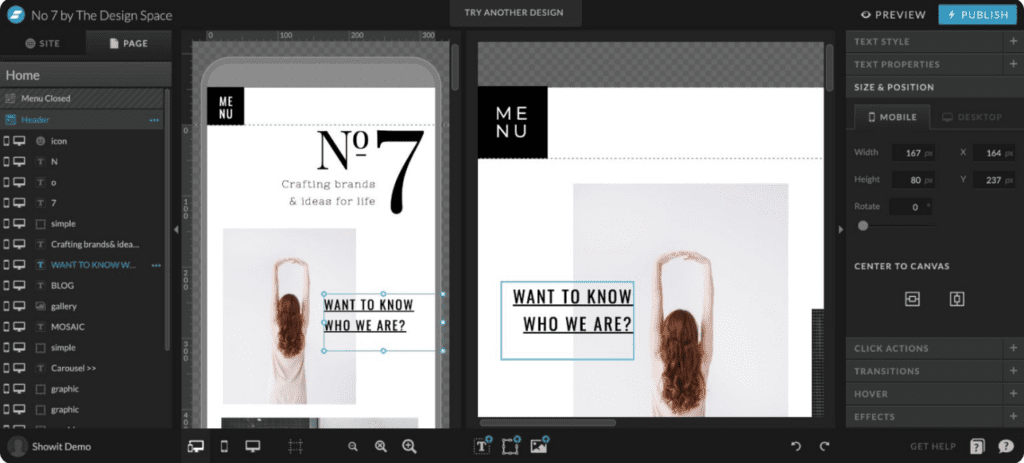Zoom out of the canvas
This screenshot has width=1024, height=463.
353,447
